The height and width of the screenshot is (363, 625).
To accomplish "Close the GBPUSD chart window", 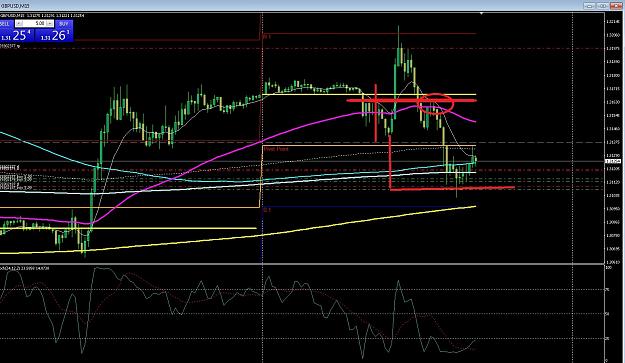I will tap(615, 6).
